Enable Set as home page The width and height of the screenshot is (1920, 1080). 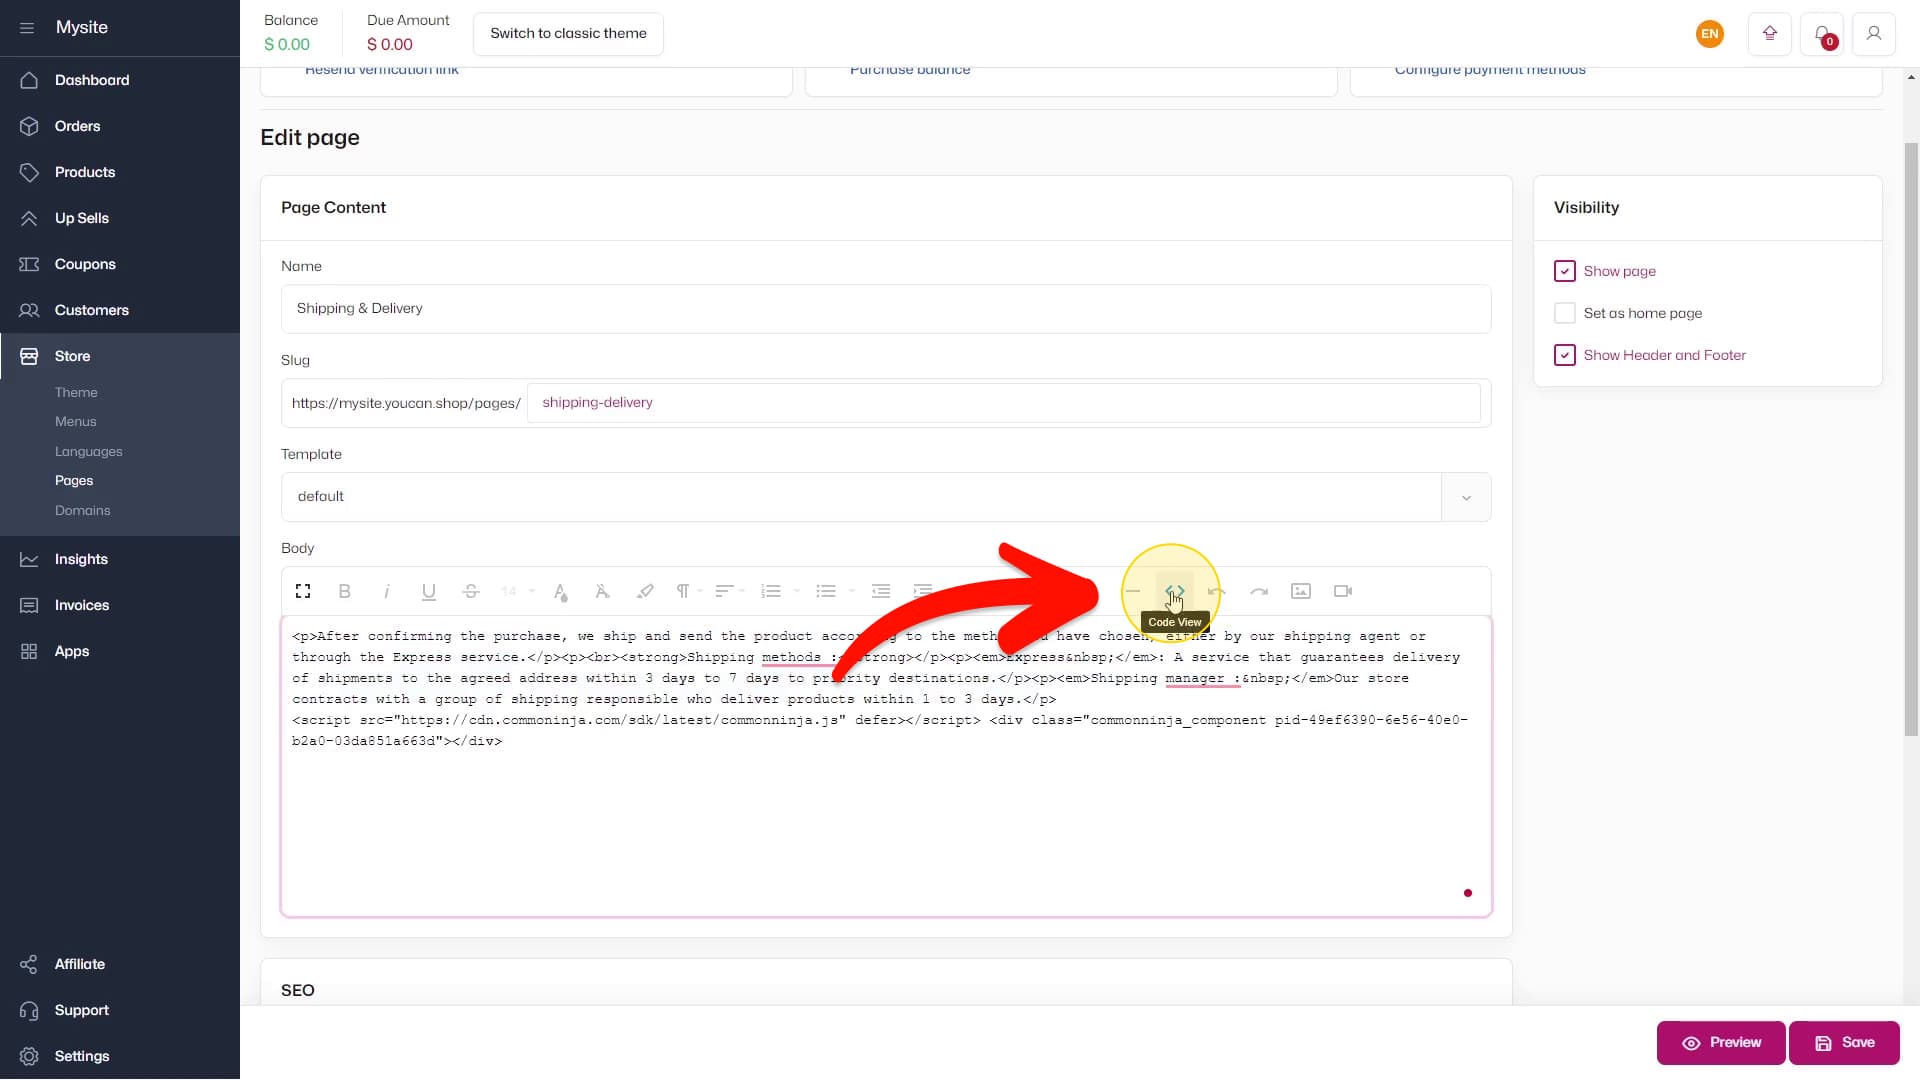[1565, 313]
